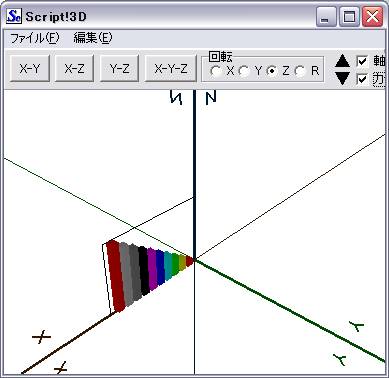Maximize the Script!3D window

coord(349,16)
